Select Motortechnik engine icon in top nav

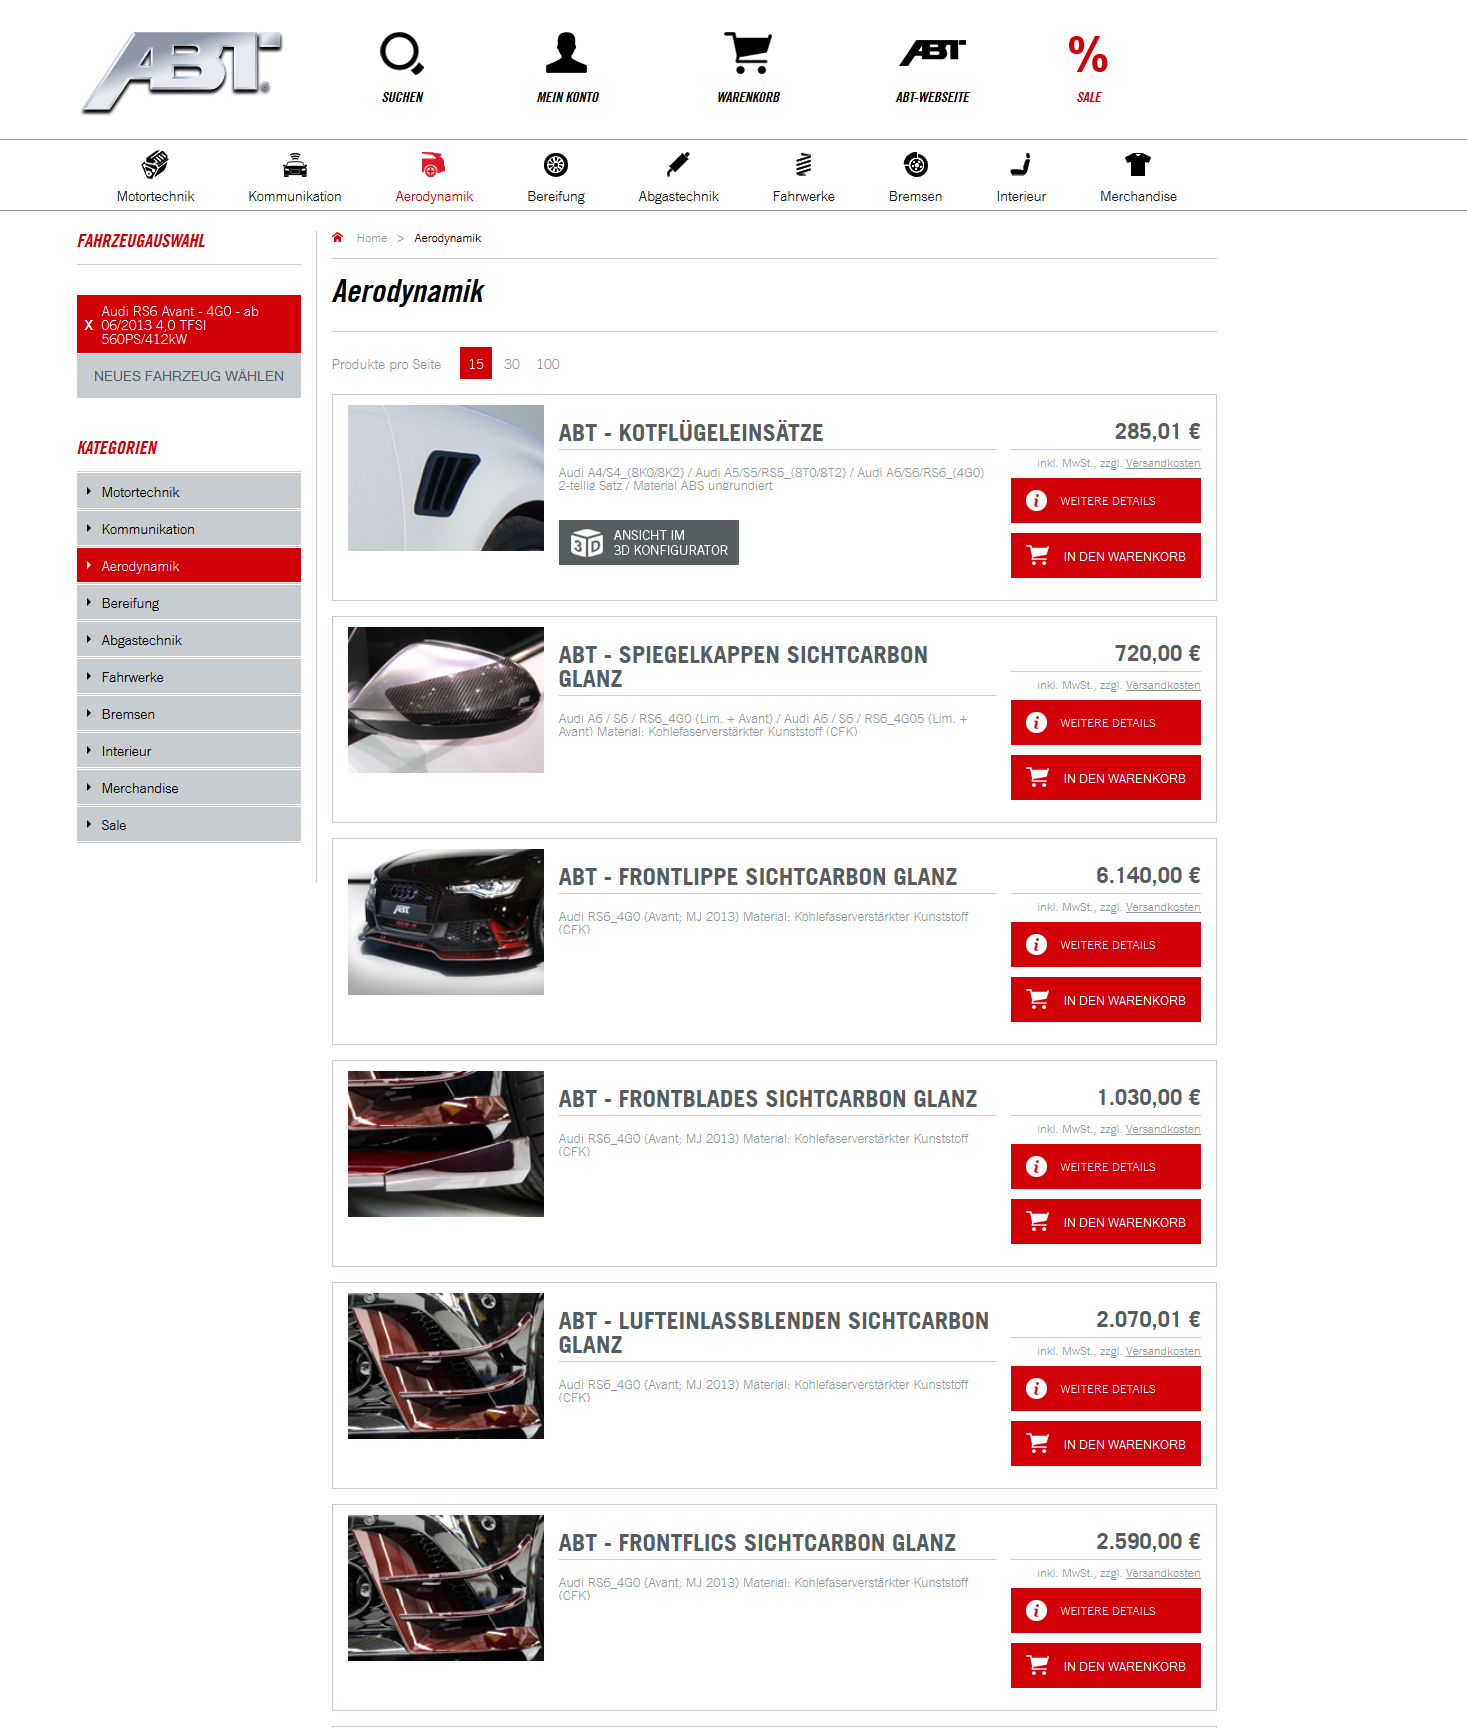click(x=155, y=164)
